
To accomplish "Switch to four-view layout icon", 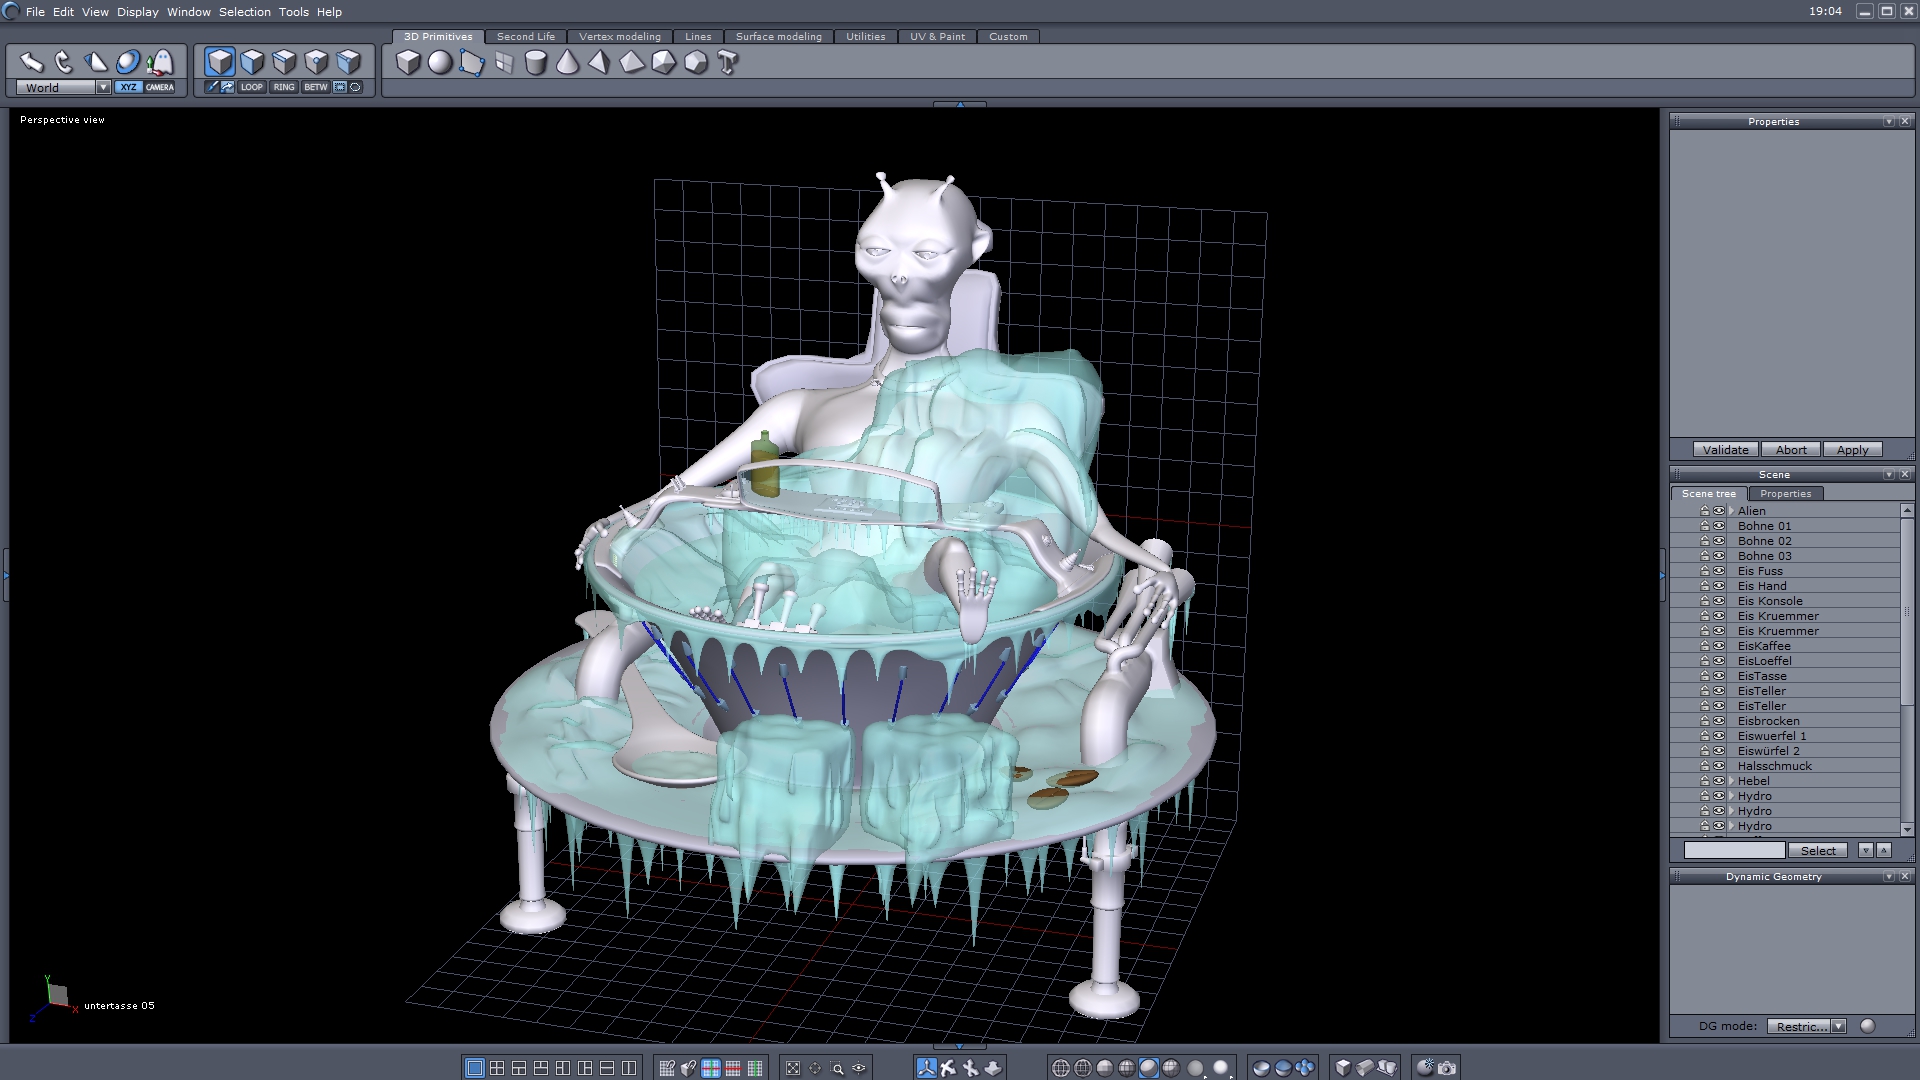I will [x=497, y=1068].
